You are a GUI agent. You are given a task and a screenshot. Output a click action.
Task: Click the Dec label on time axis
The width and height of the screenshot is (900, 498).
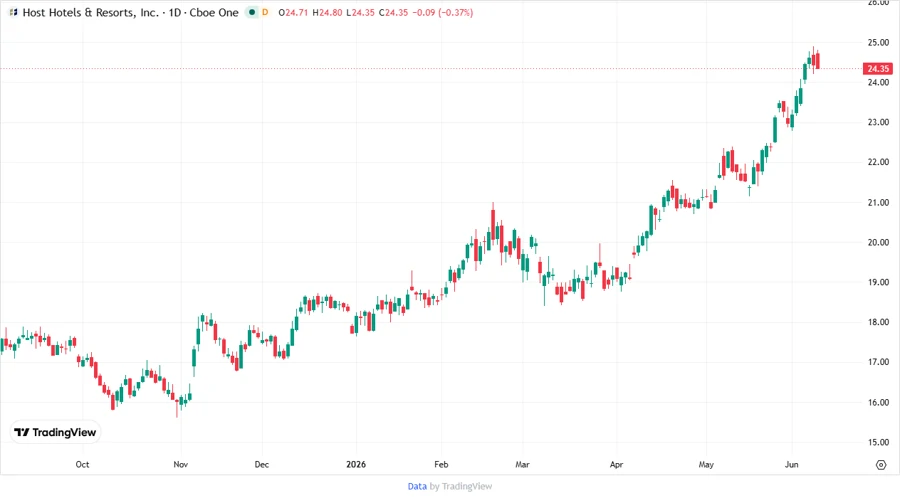(262, 464)
